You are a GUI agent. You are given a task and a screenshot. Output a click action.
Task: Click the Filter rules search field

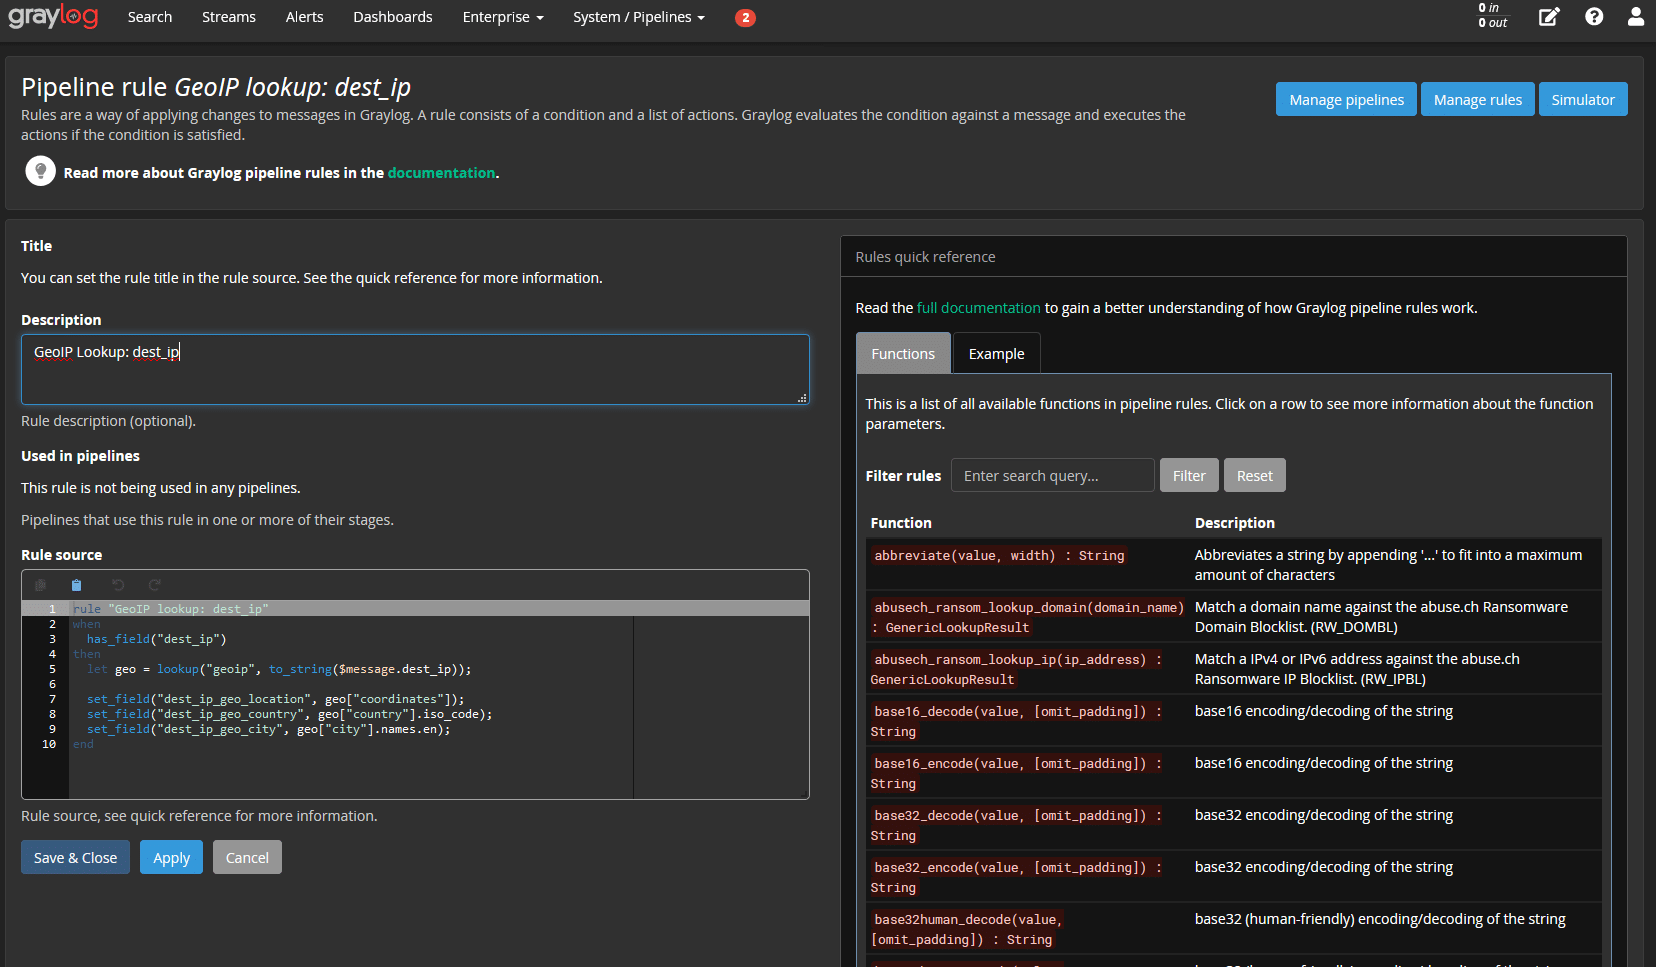click(x=1052, y=476)
